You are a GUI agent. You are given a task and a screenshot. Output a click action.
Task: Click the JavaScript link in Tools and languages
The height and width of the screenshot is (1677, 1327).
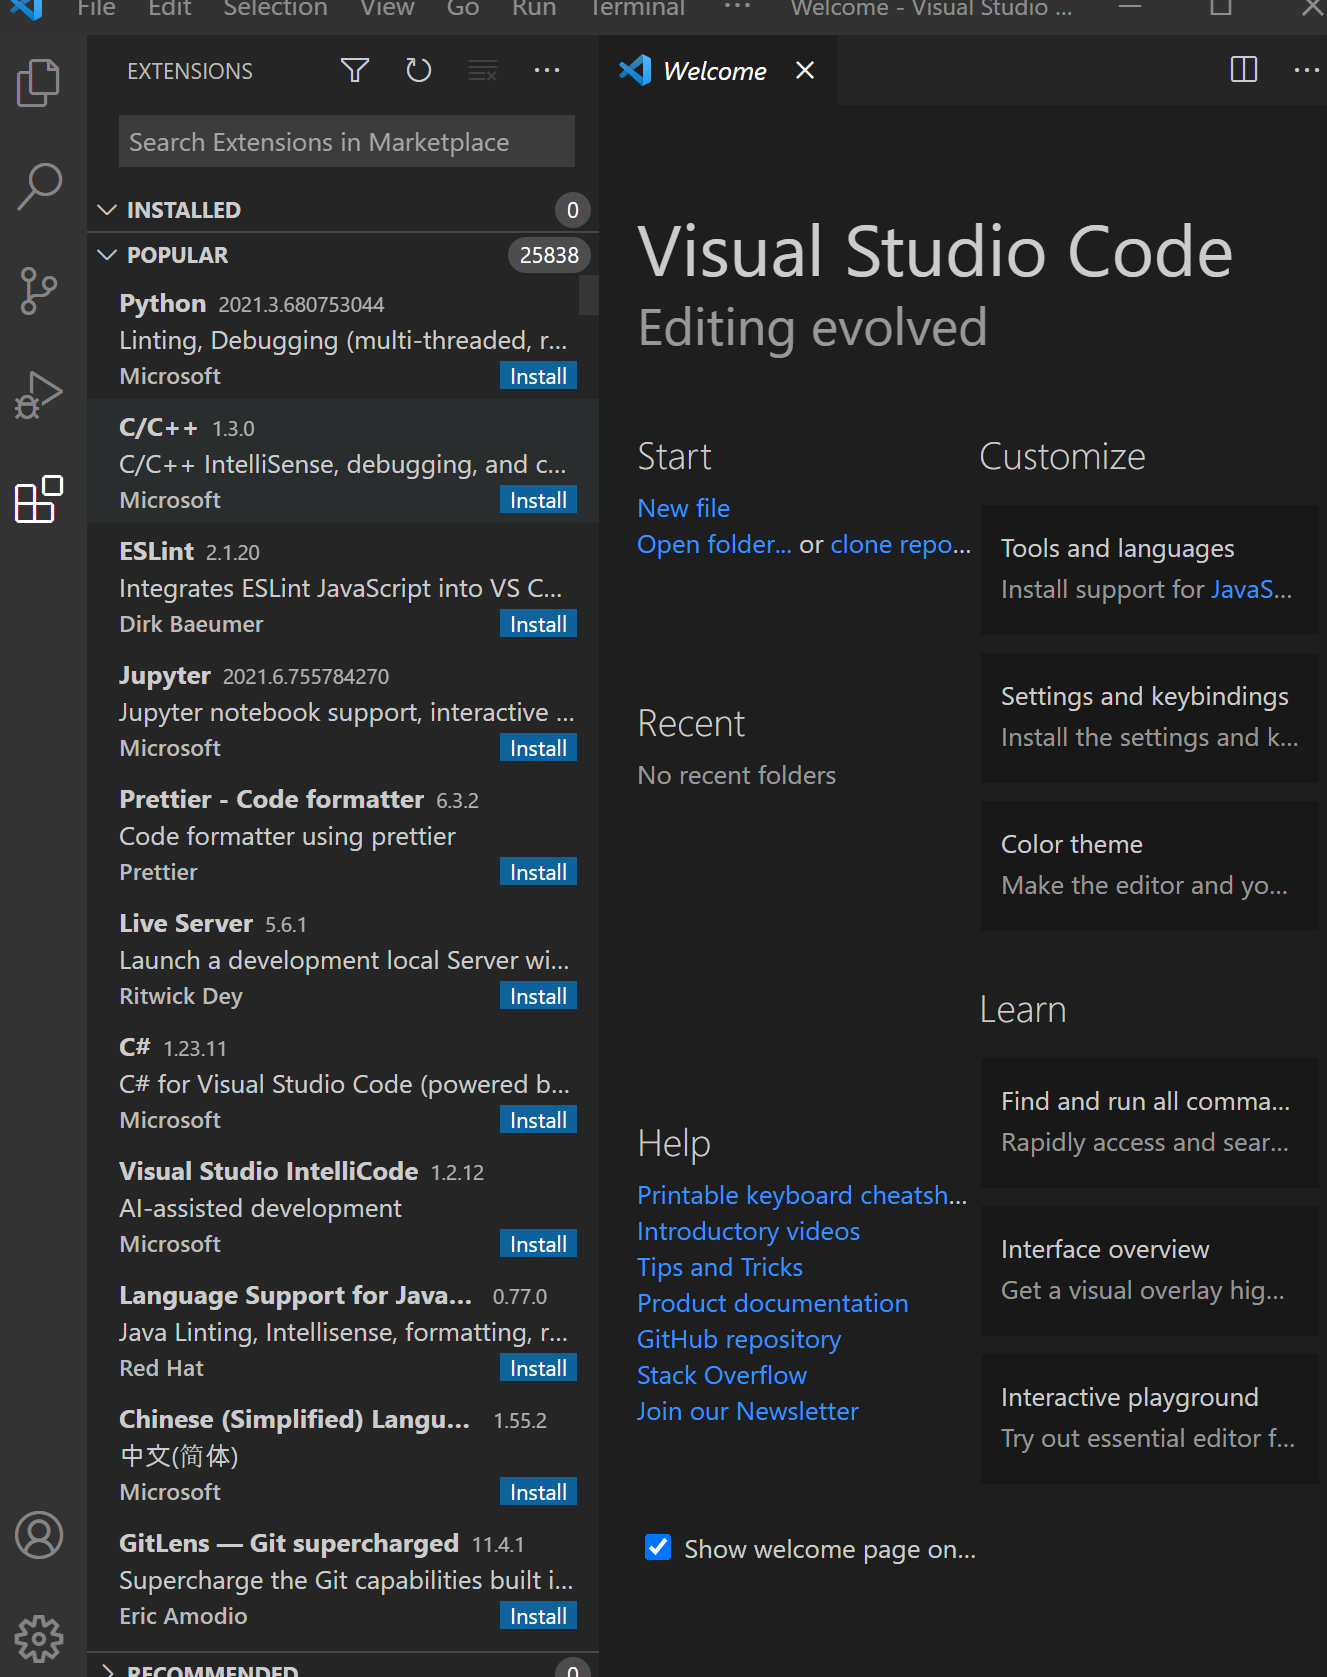pos(1251,589)
